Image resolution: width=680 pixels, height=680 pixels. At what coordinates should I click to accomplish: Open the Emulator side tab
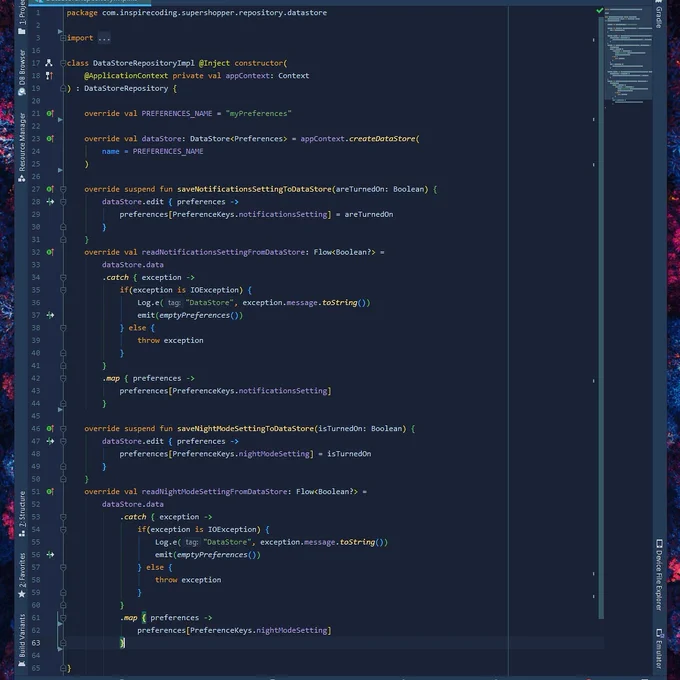tap(659, 648)
